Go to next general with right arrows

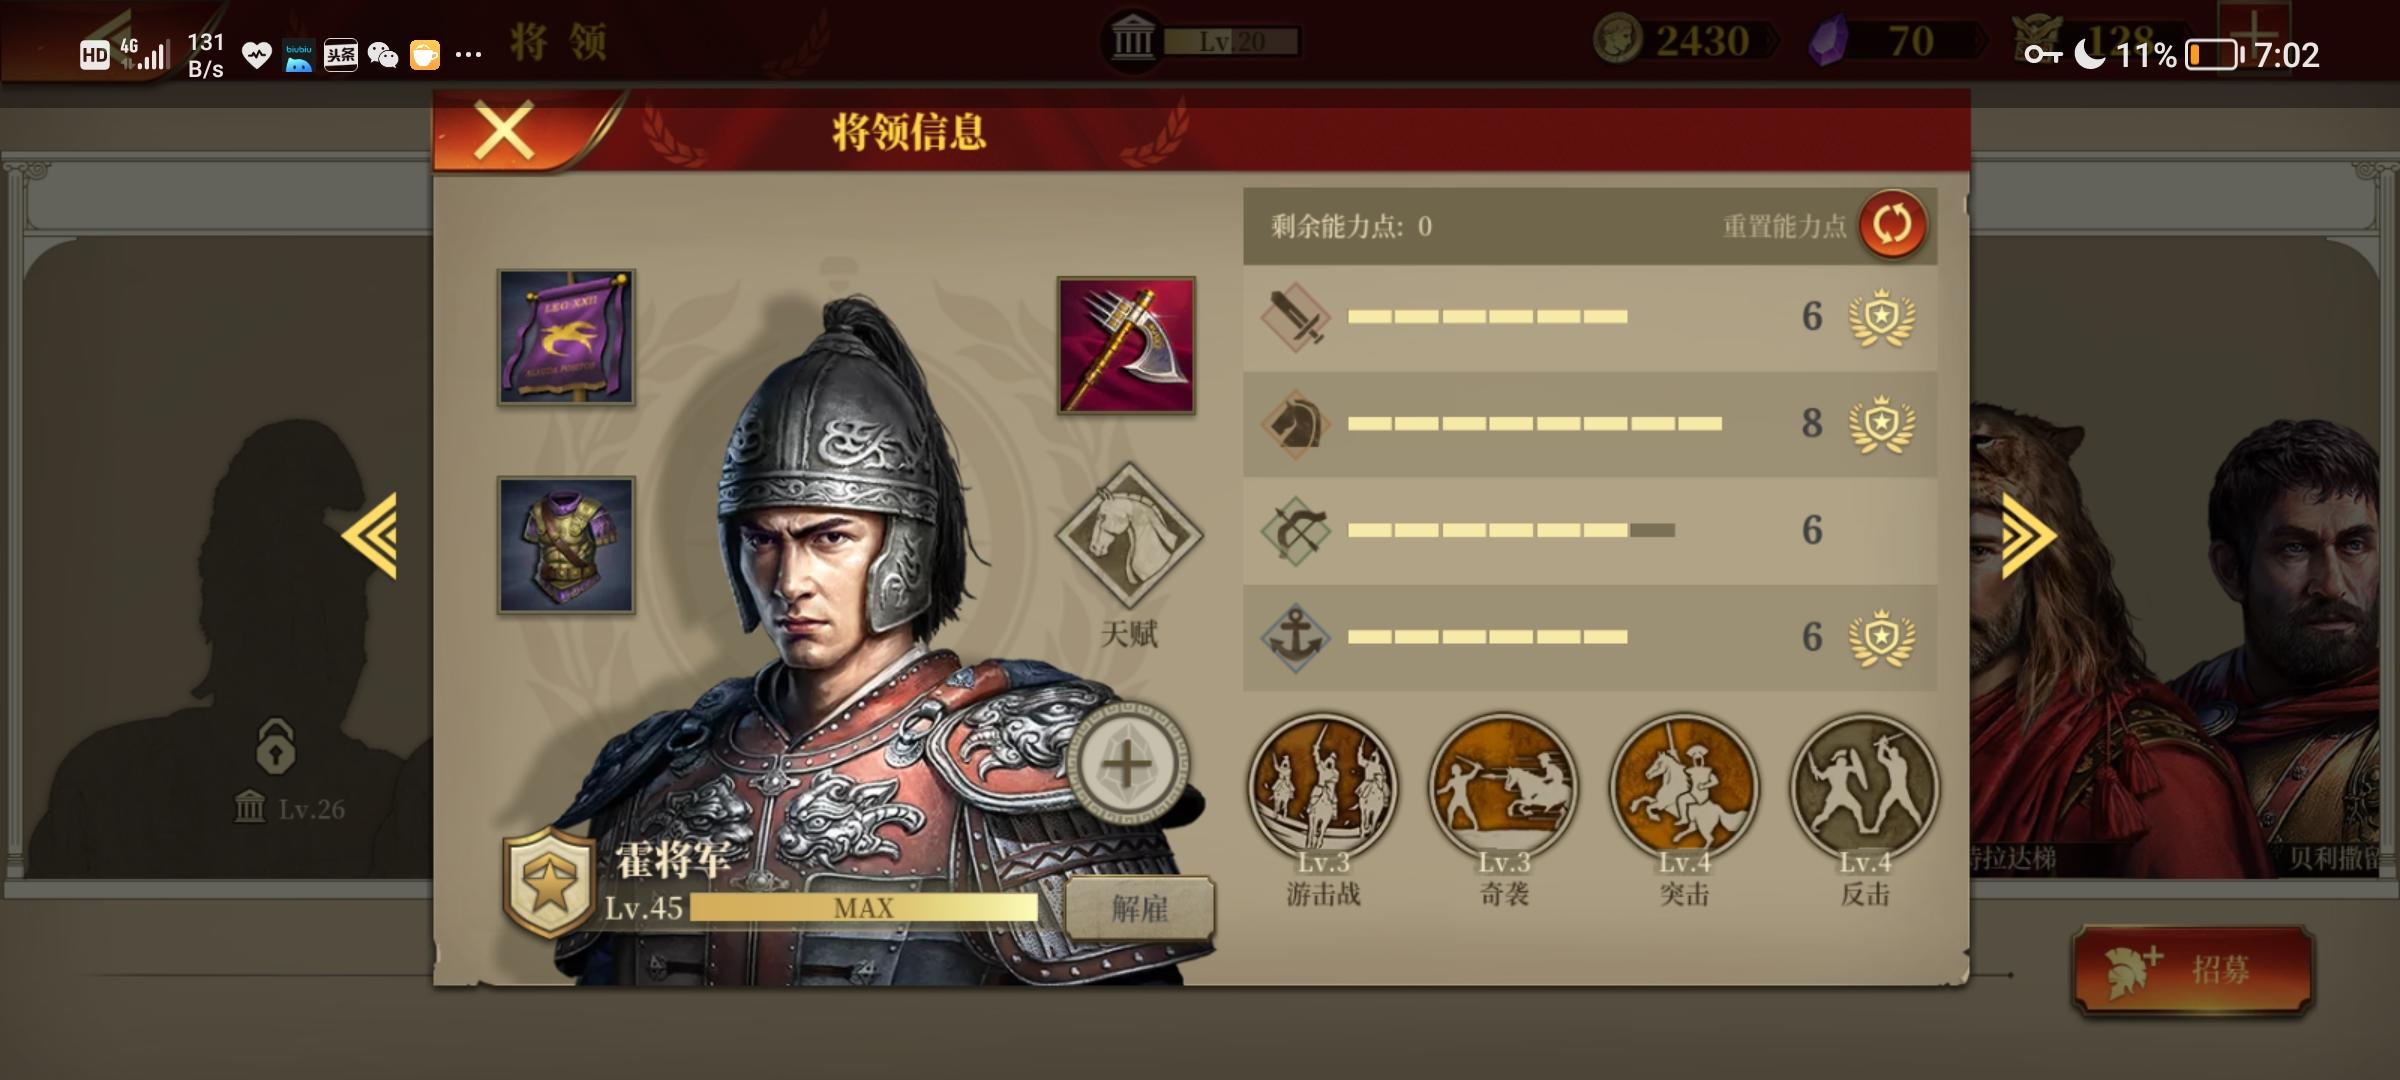(x=2029, y=535)
